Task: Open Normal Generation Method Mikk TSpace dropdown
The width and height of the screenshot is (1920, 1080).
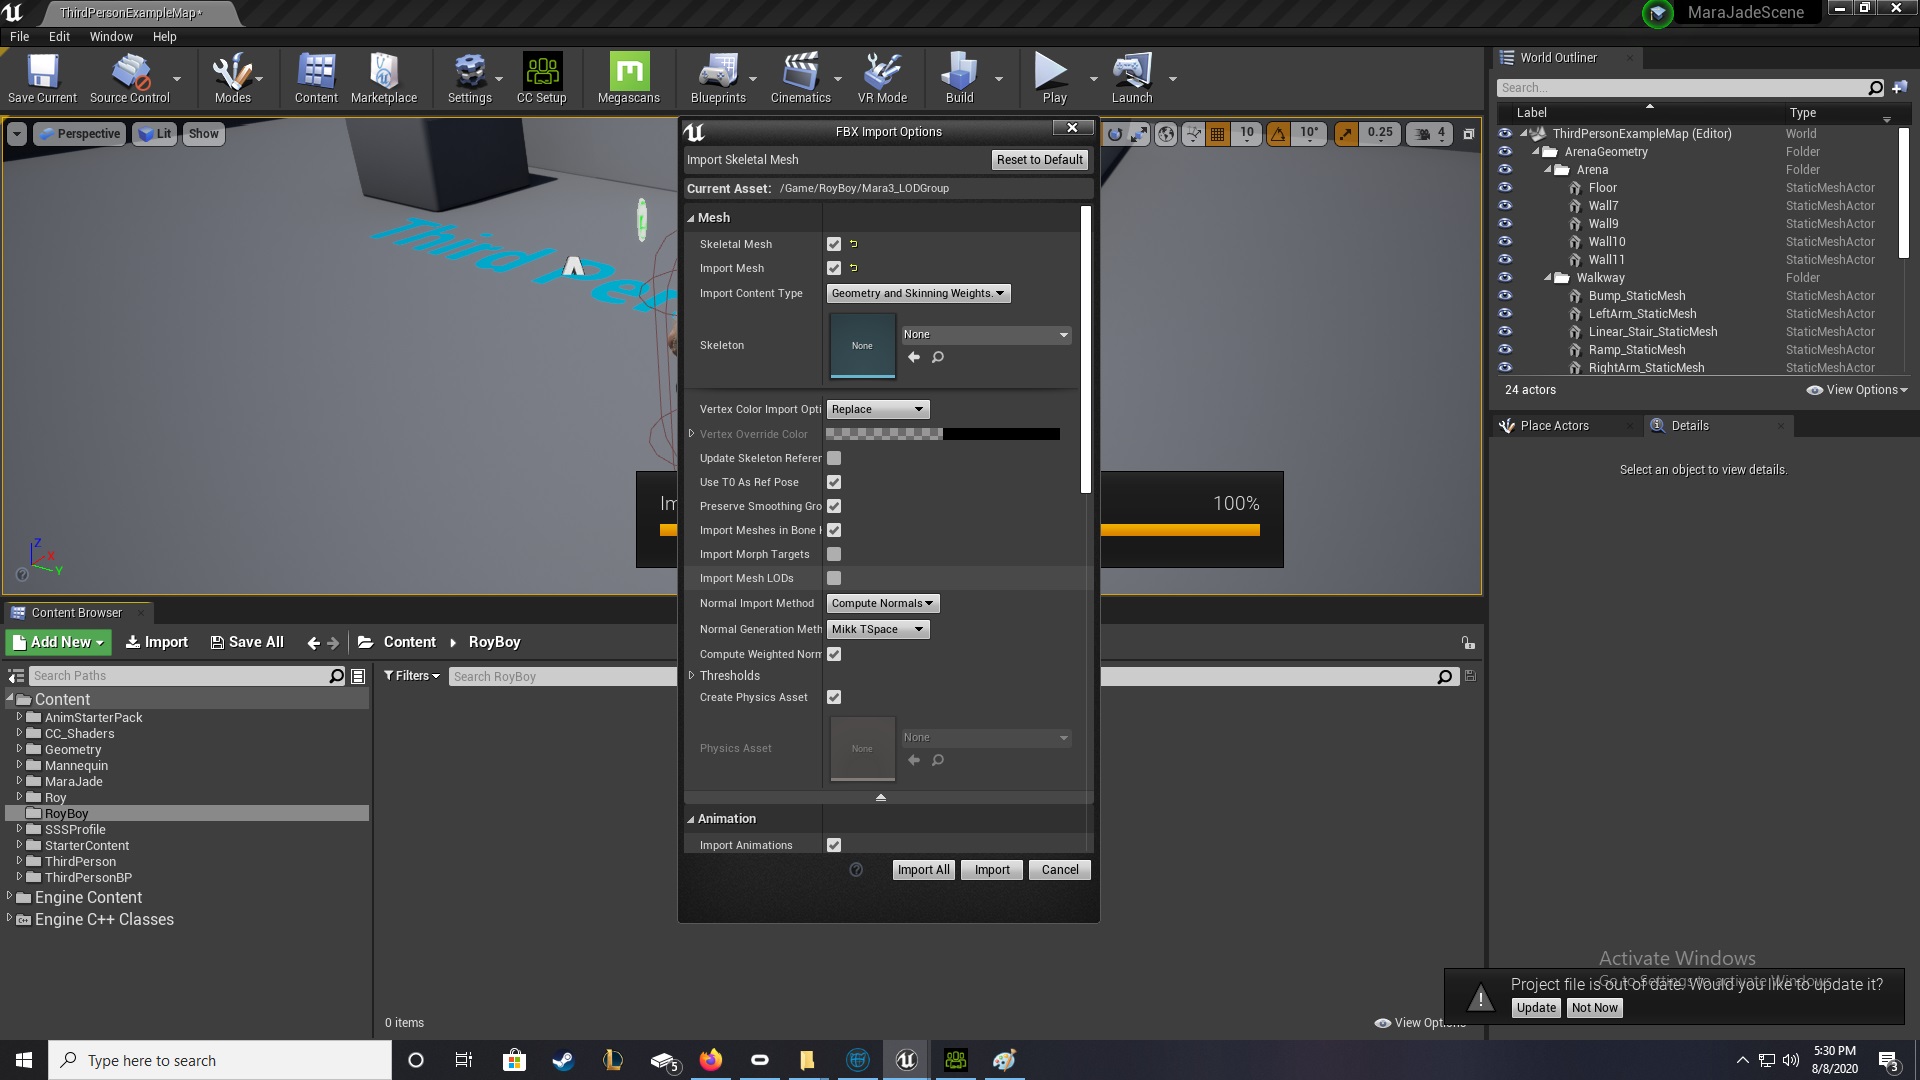Action: (878, 629)
